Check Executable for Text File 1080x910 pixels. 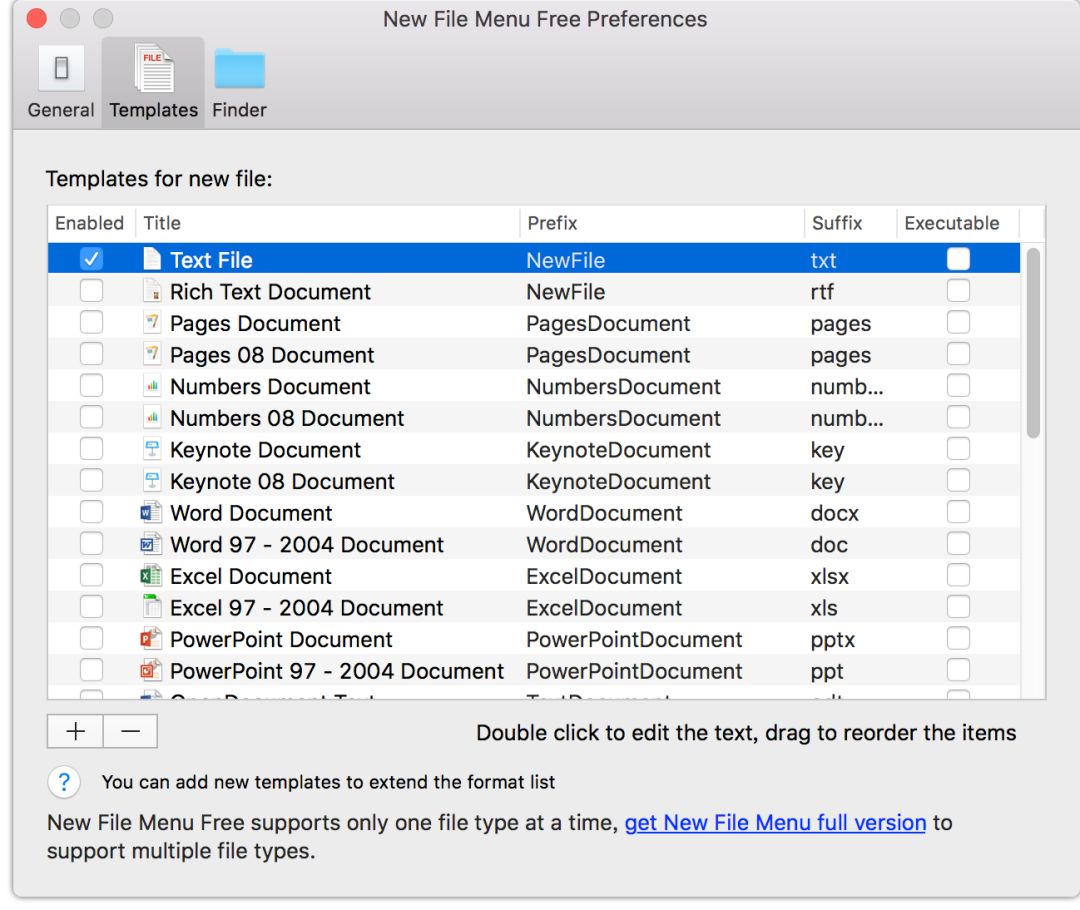[x=958, y=259]
